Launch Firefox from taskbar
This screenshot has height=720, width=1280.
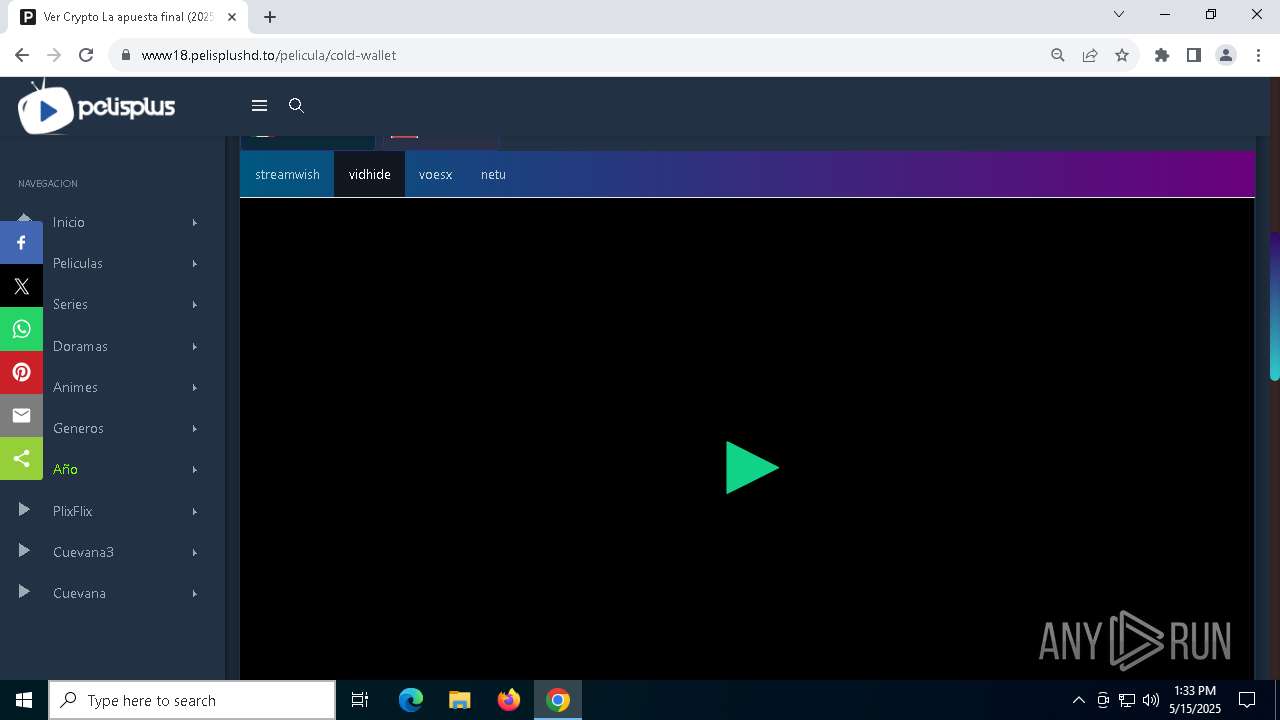(509, 700)
